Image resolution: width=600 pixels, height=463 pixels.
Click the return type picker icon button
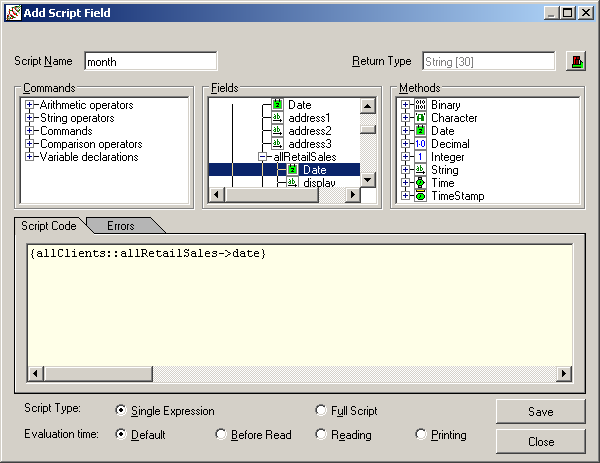click(x=576, y=61)
